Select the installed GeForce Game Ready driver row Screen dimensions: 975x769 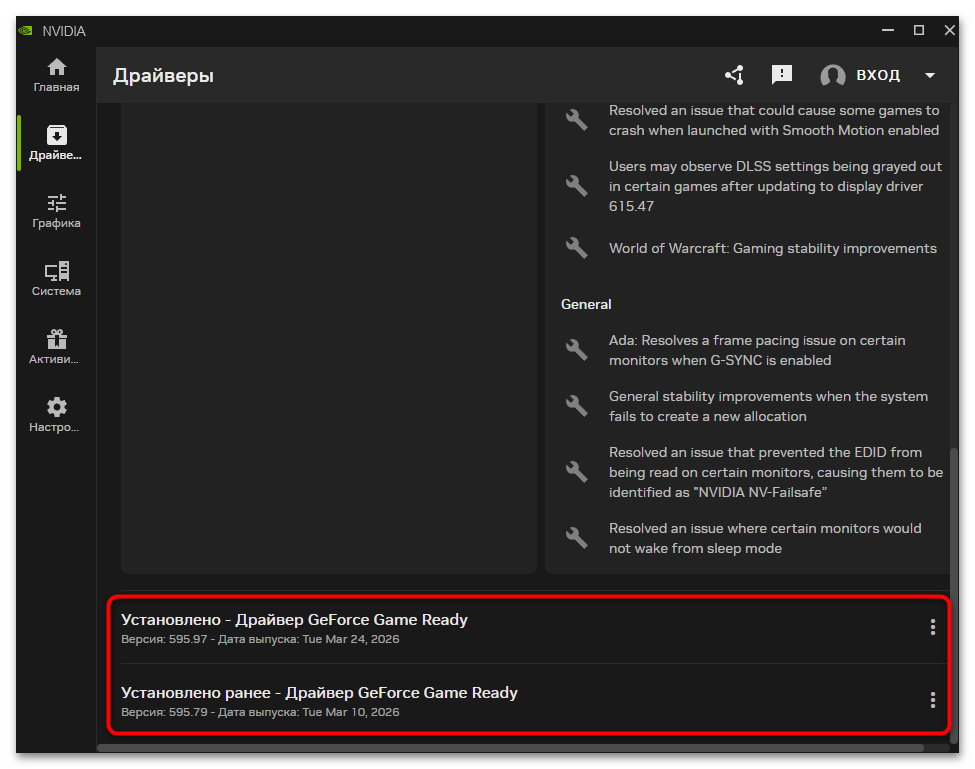(534, 628)
